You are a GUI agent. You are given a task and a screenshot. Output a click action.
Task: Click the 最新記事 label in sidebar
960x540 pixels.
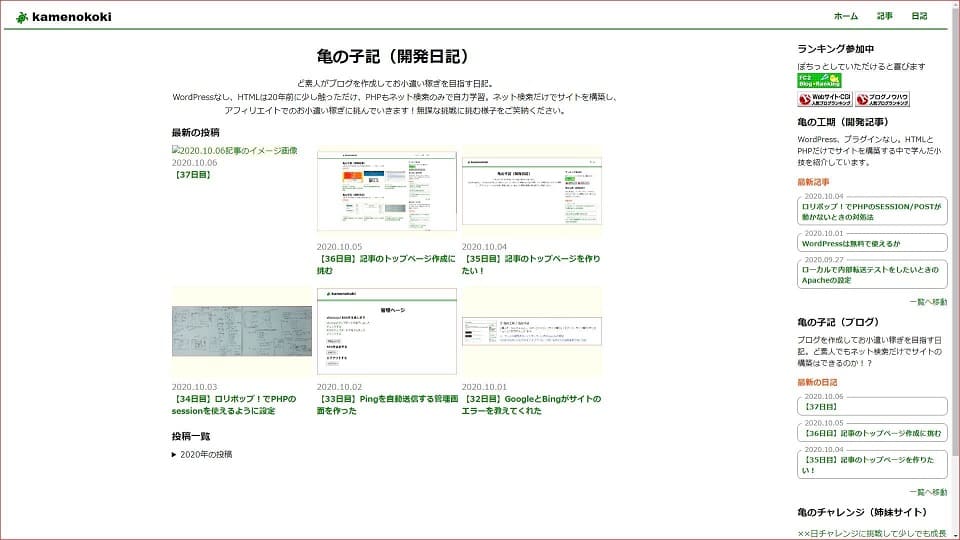coord(813,182)
